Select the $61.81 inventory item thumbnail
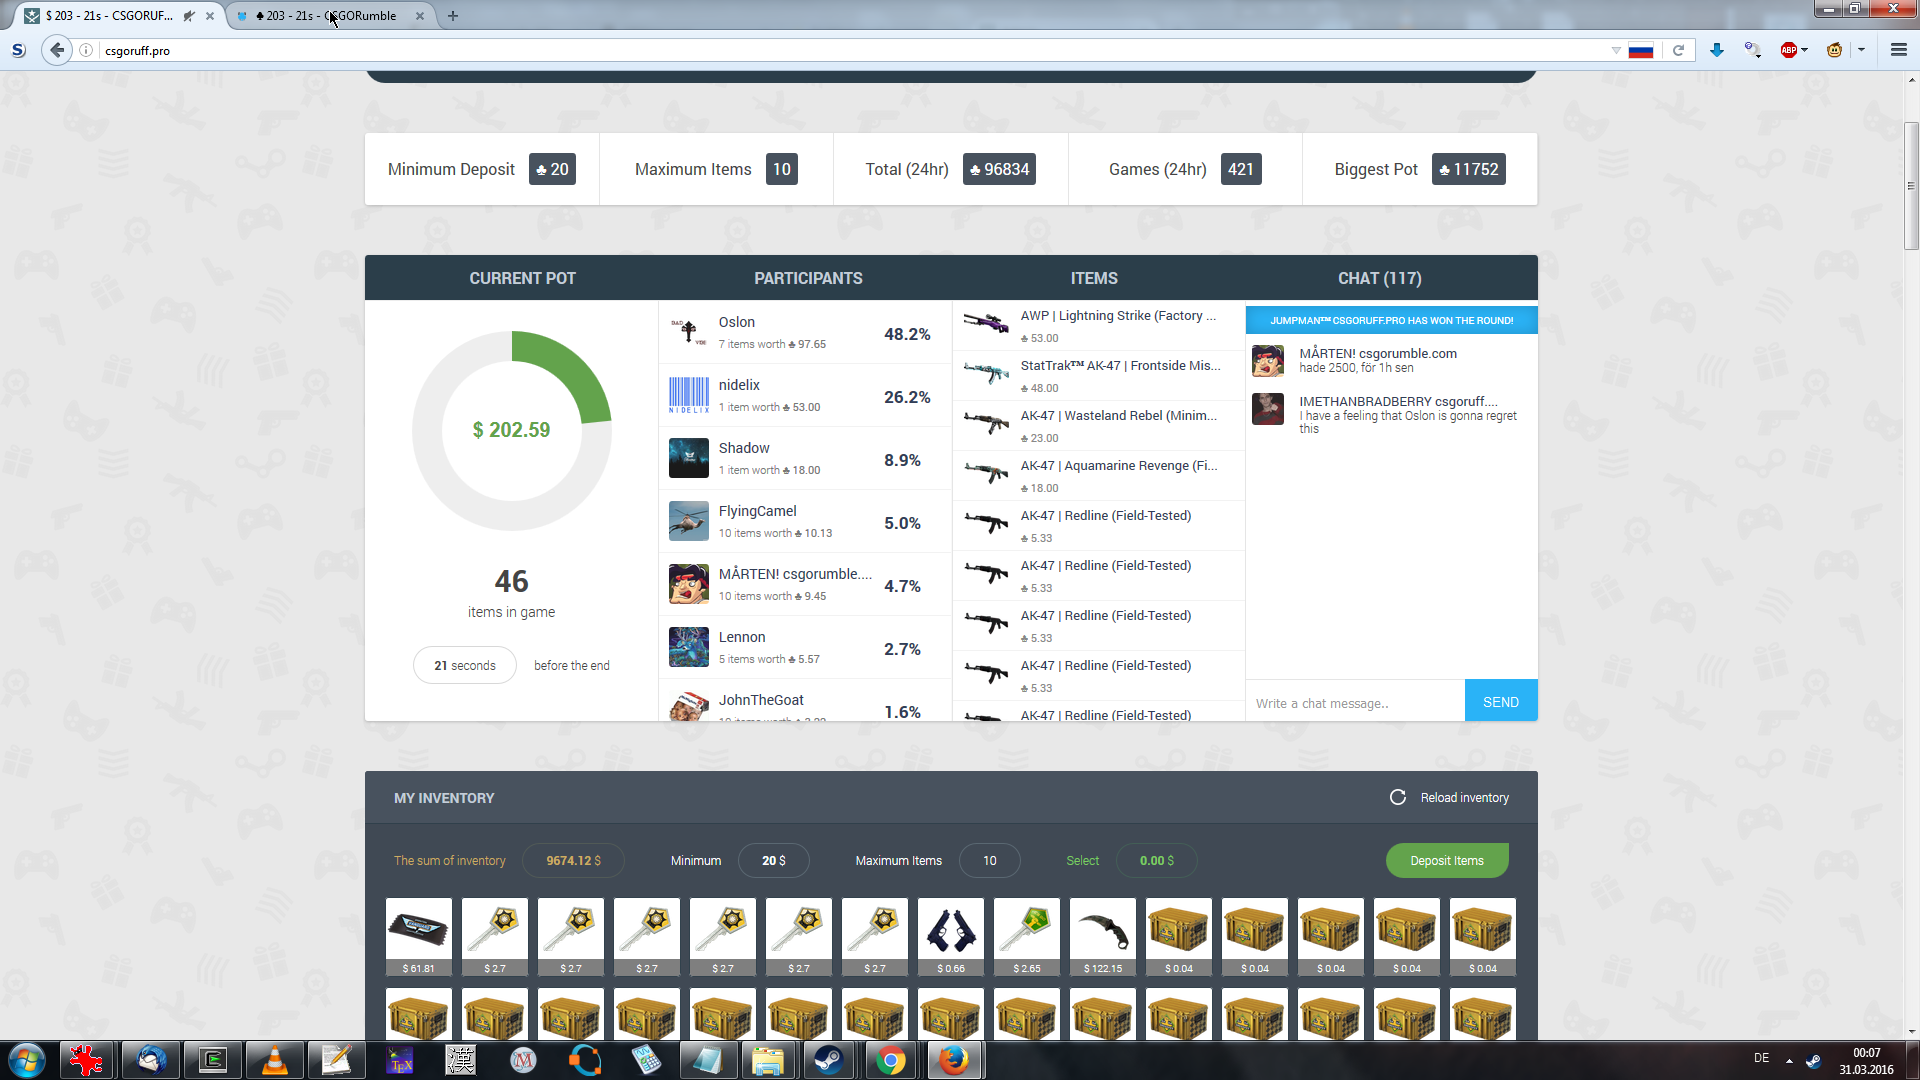This screenshot has width=1920, height=1080. [418, 932]
